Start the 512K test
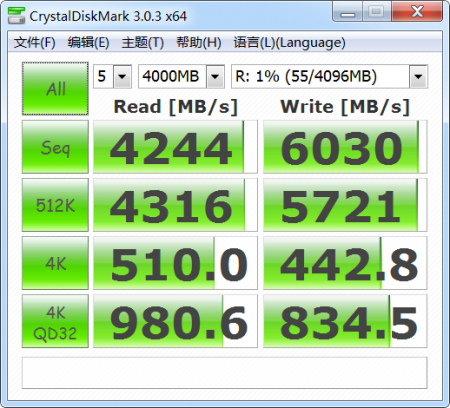 [x=55, y=205]
